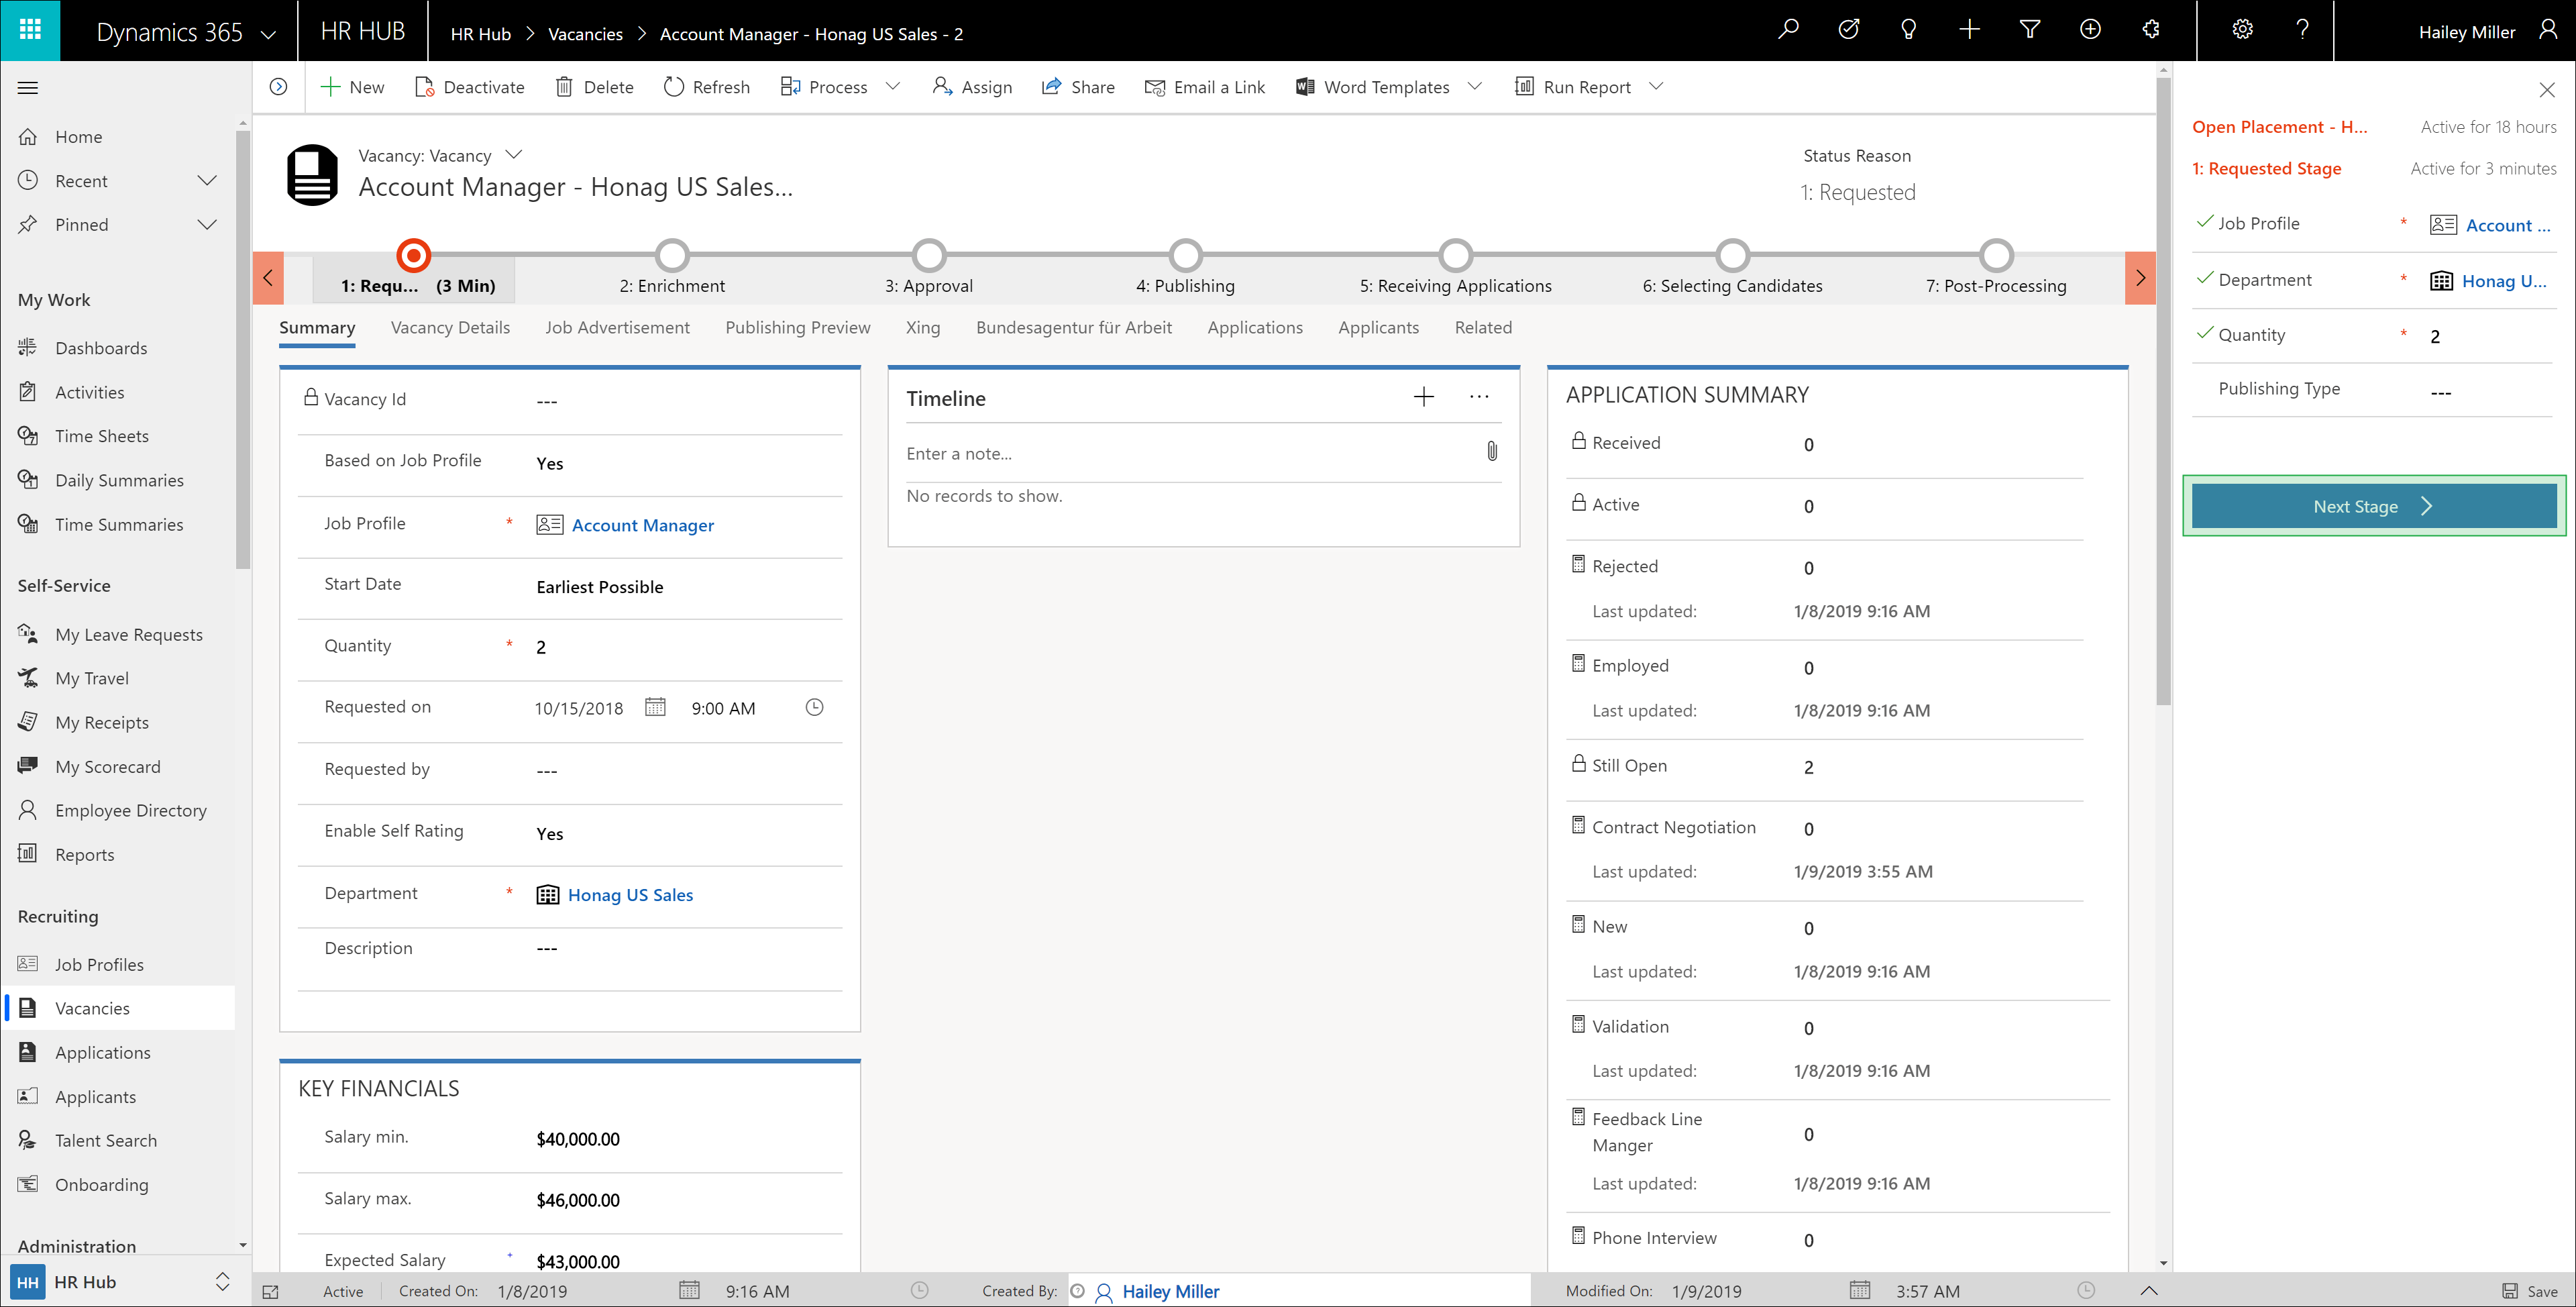
Task: Switch to the Vacancy Details tab
Action: [x=450, y=328]
